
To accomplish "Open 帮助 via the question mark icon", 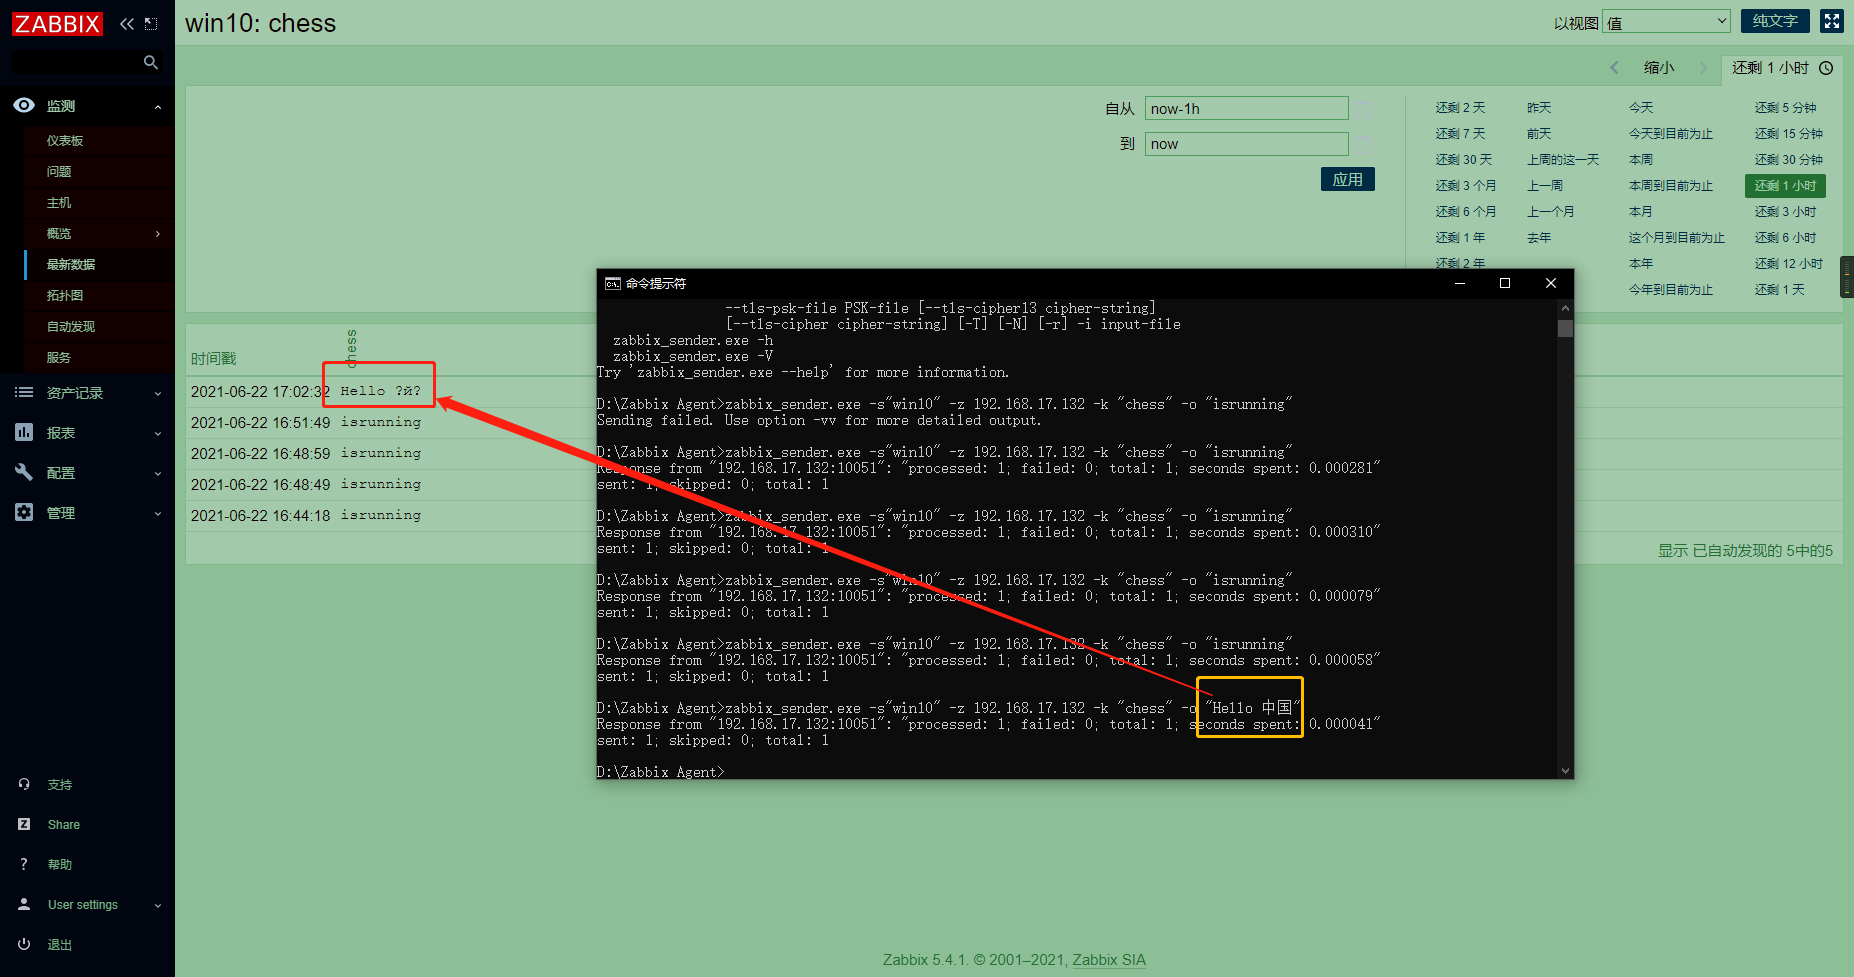I will (24, 864).
